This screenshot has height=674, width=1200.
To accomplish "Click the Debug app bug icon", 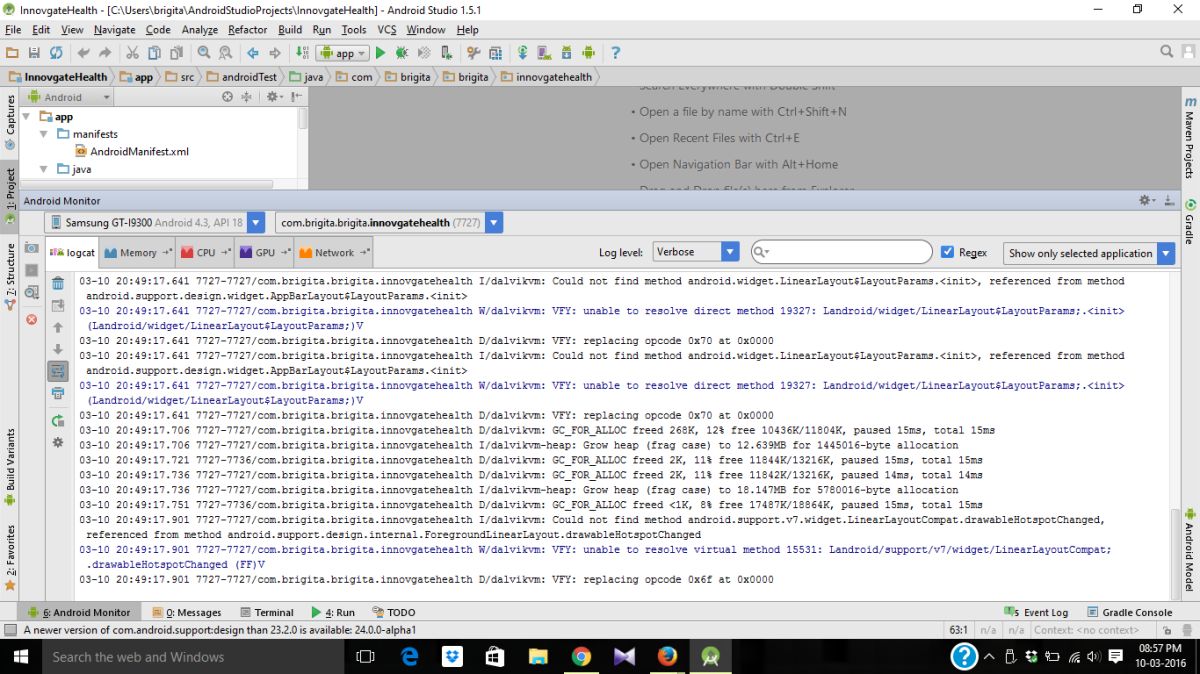I will coord(402,53).
